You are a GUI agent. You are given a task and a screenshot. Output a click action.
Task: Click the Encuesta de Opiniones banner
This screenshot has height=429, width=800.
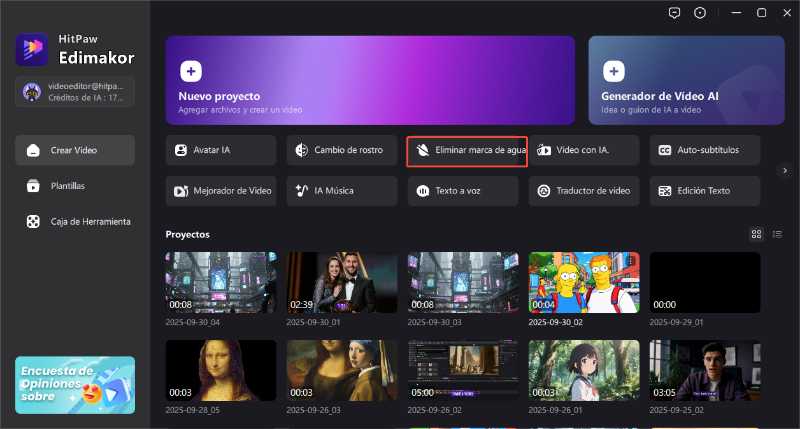75,384
